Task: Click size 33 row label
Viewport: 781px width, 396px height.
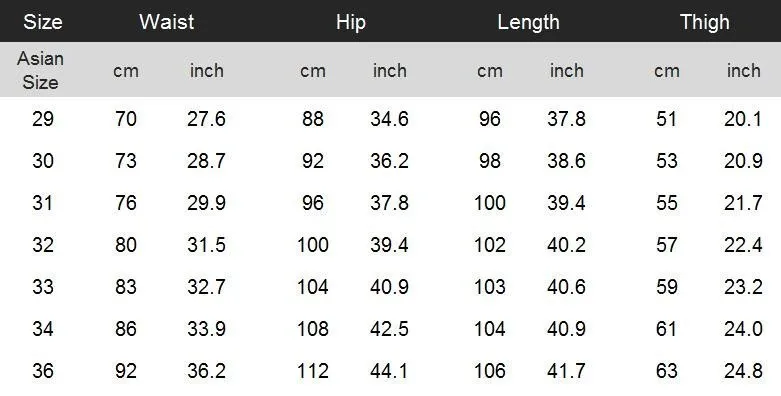Action: 42,287
